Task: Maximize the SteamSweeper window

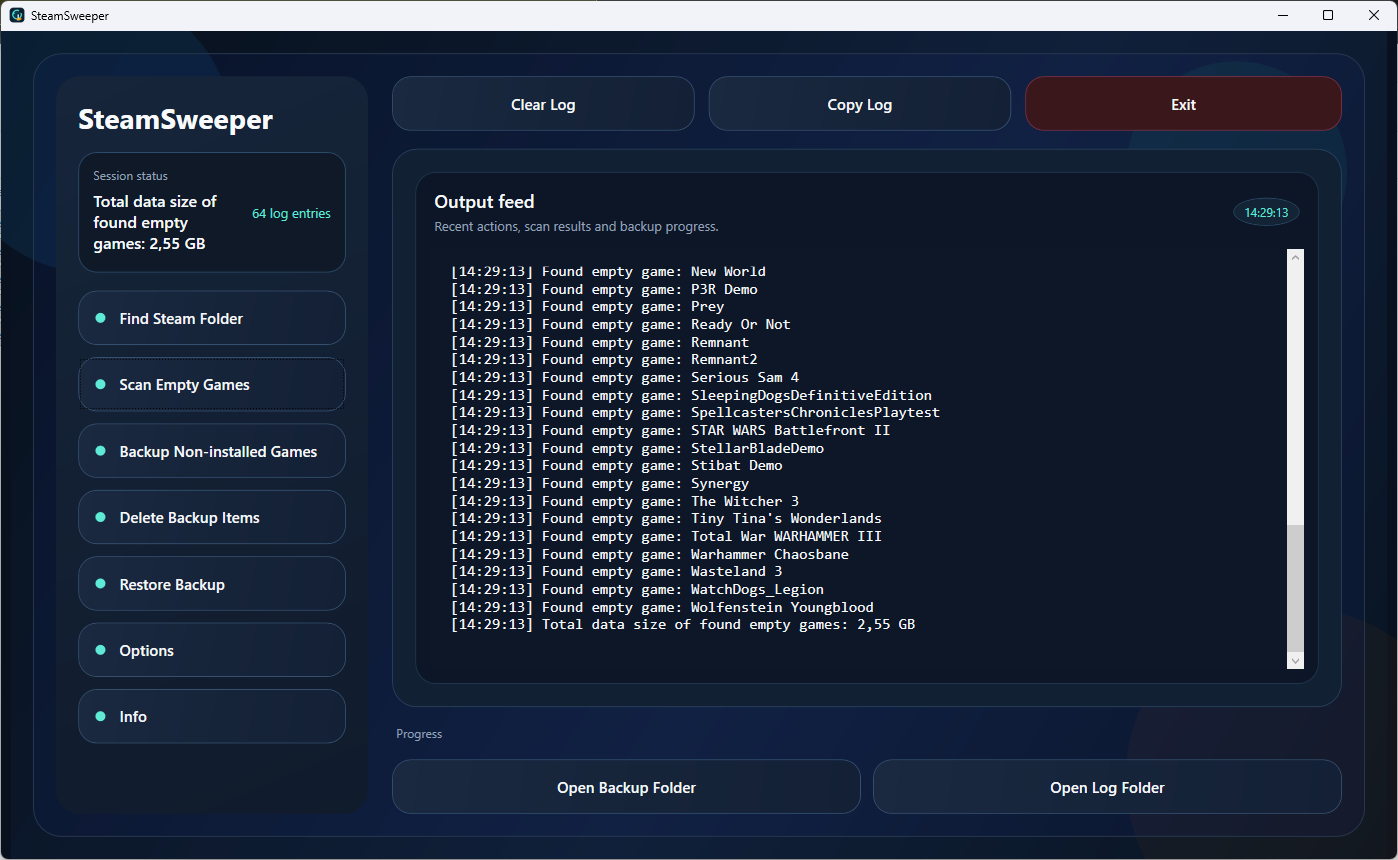Action: 1328,15
